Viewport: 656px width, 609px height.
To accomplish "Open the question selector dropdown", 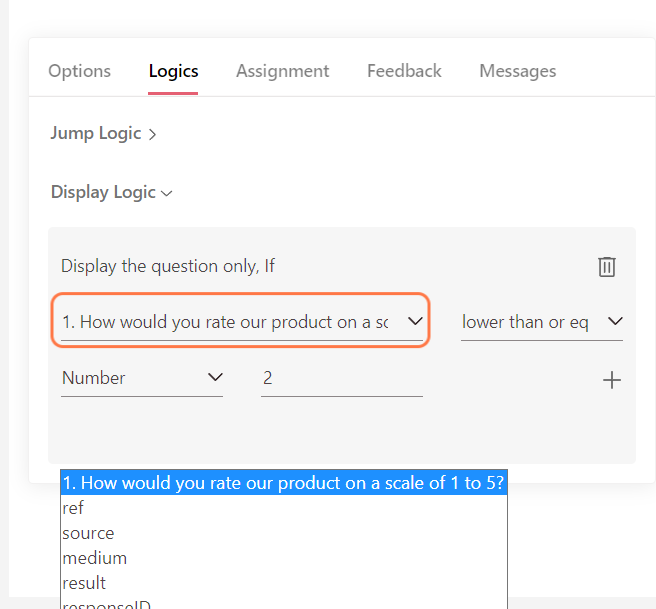I will click(241, 322).
